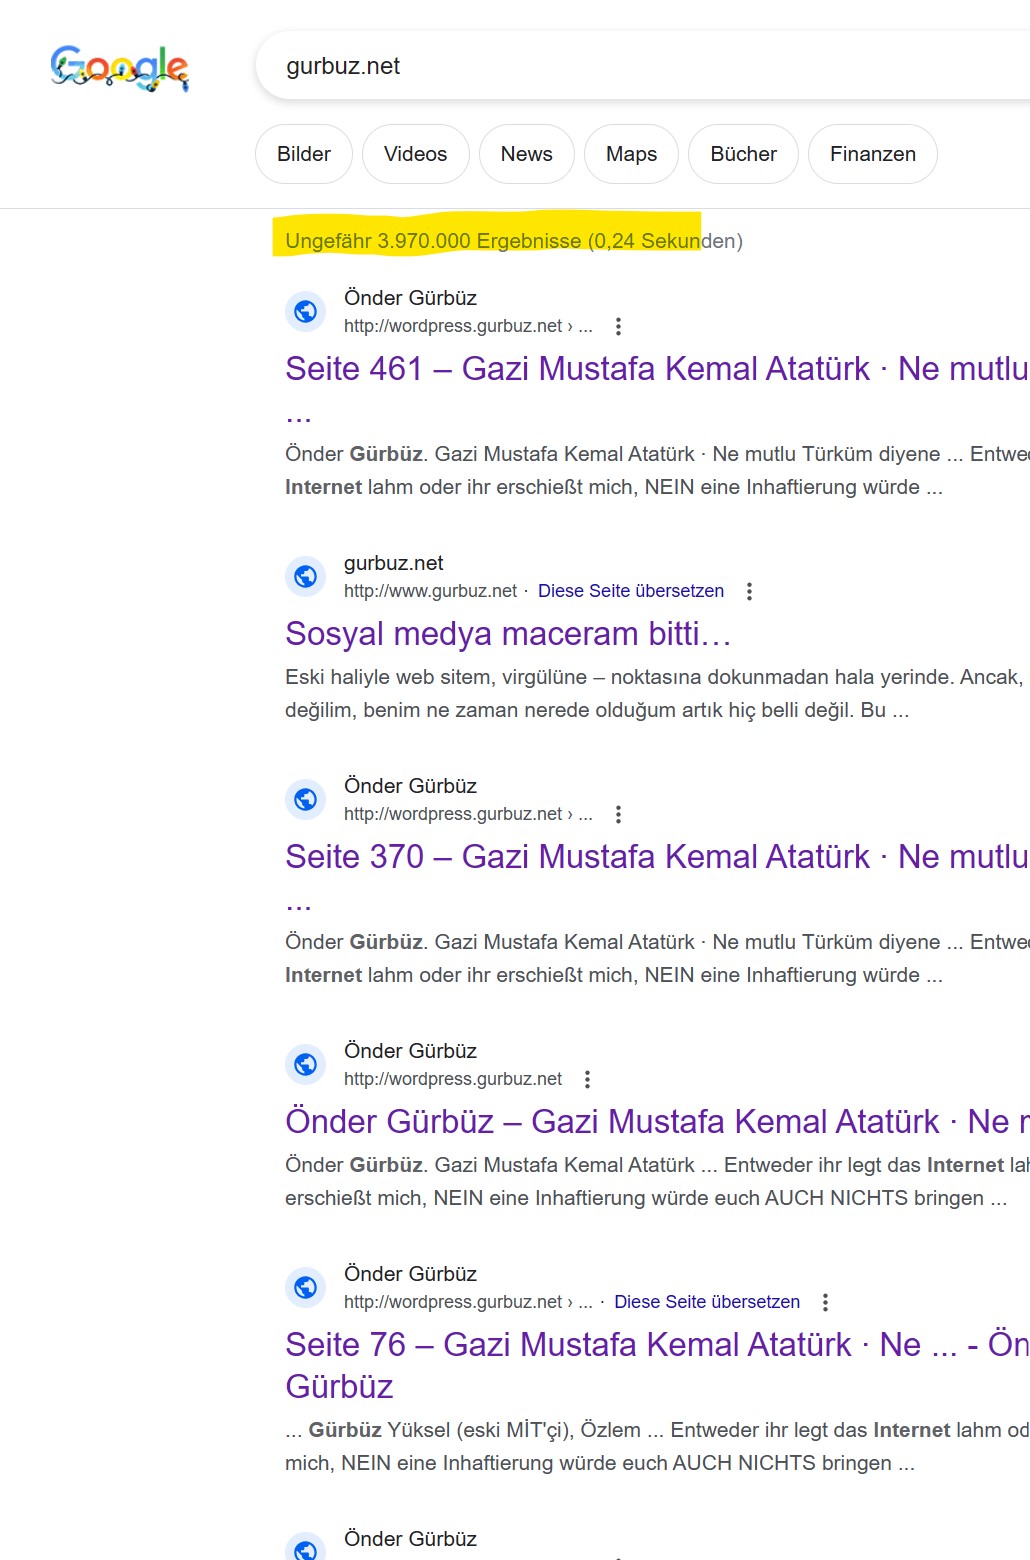This screenshot has width=1030, height=1560.
Task: Click the 'Önder Gürbüz' site name above Seite 370
Action: tap(410, 786)
